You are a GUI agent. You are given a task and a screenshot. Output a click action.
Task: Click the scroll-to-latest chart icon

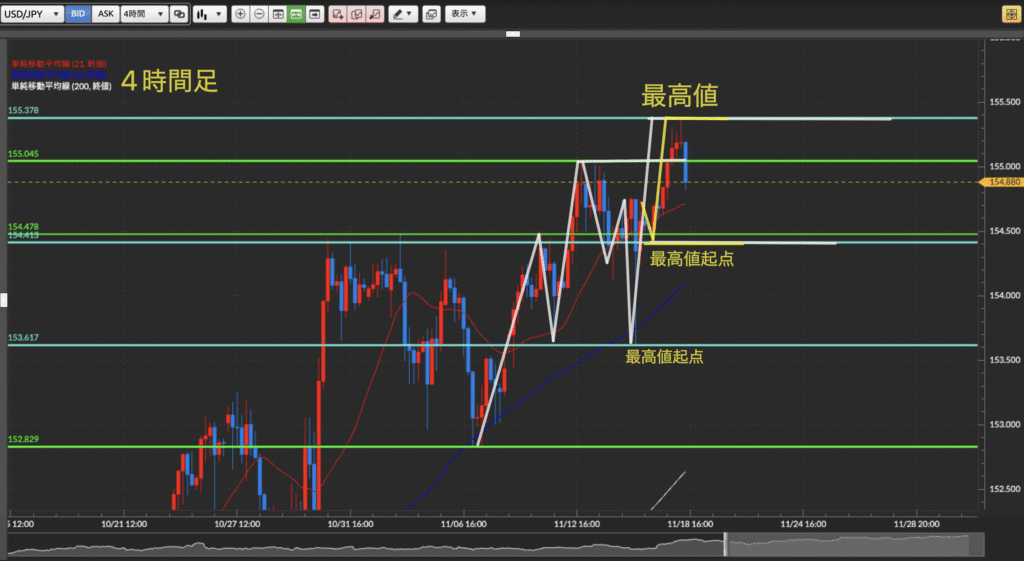[x=315, y=15]
